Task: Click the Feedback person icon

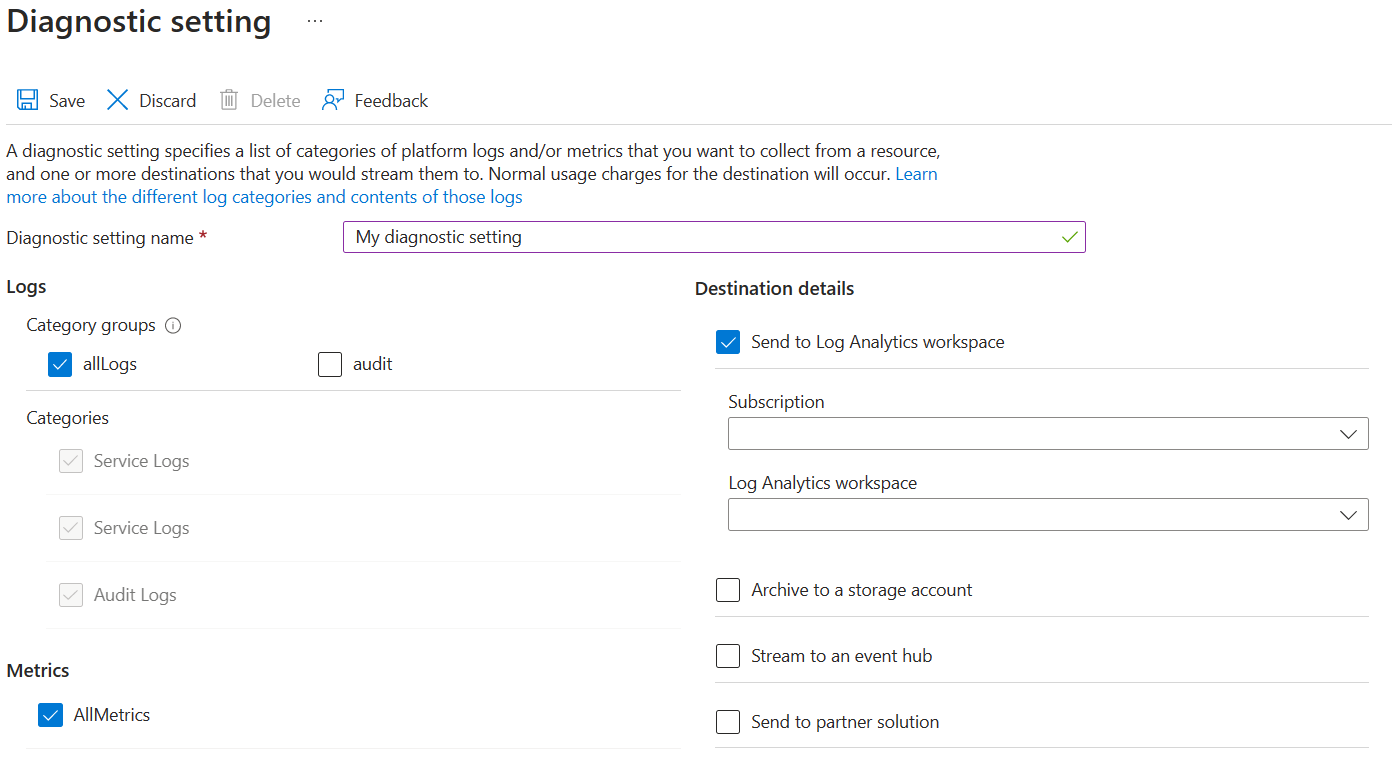Action: tap(333, 100)
